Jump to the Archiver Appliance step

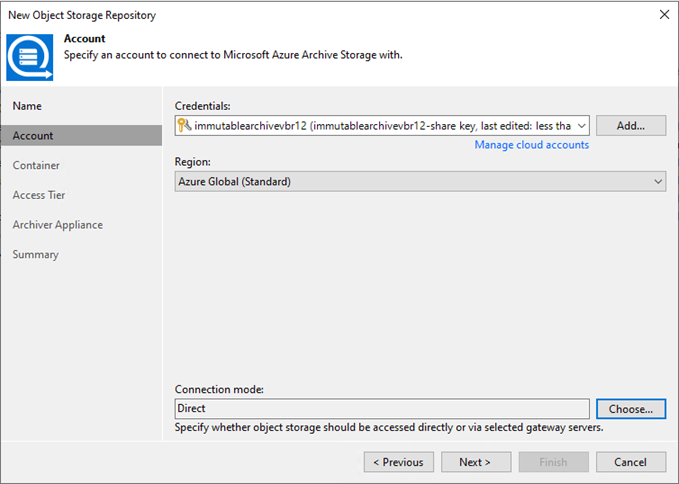click(58, 225)
